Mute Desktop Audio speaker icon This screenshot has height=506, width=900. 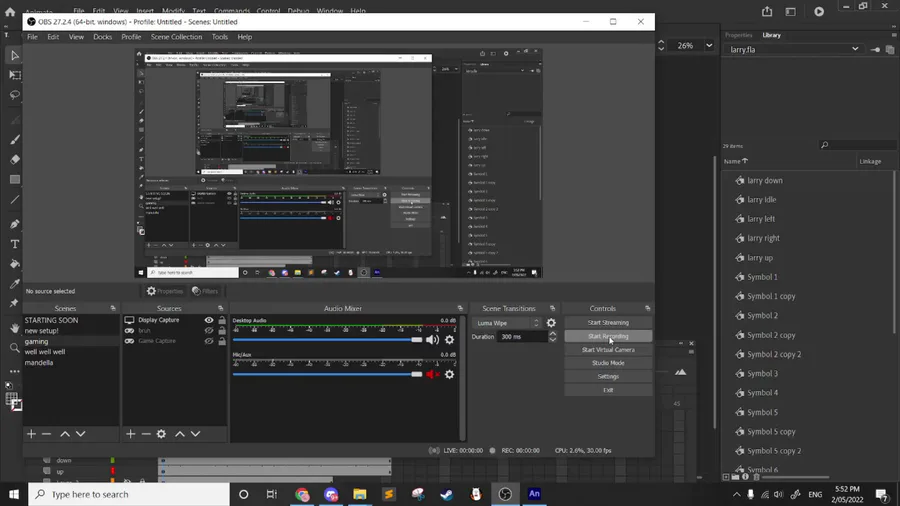tap(432, 340)
